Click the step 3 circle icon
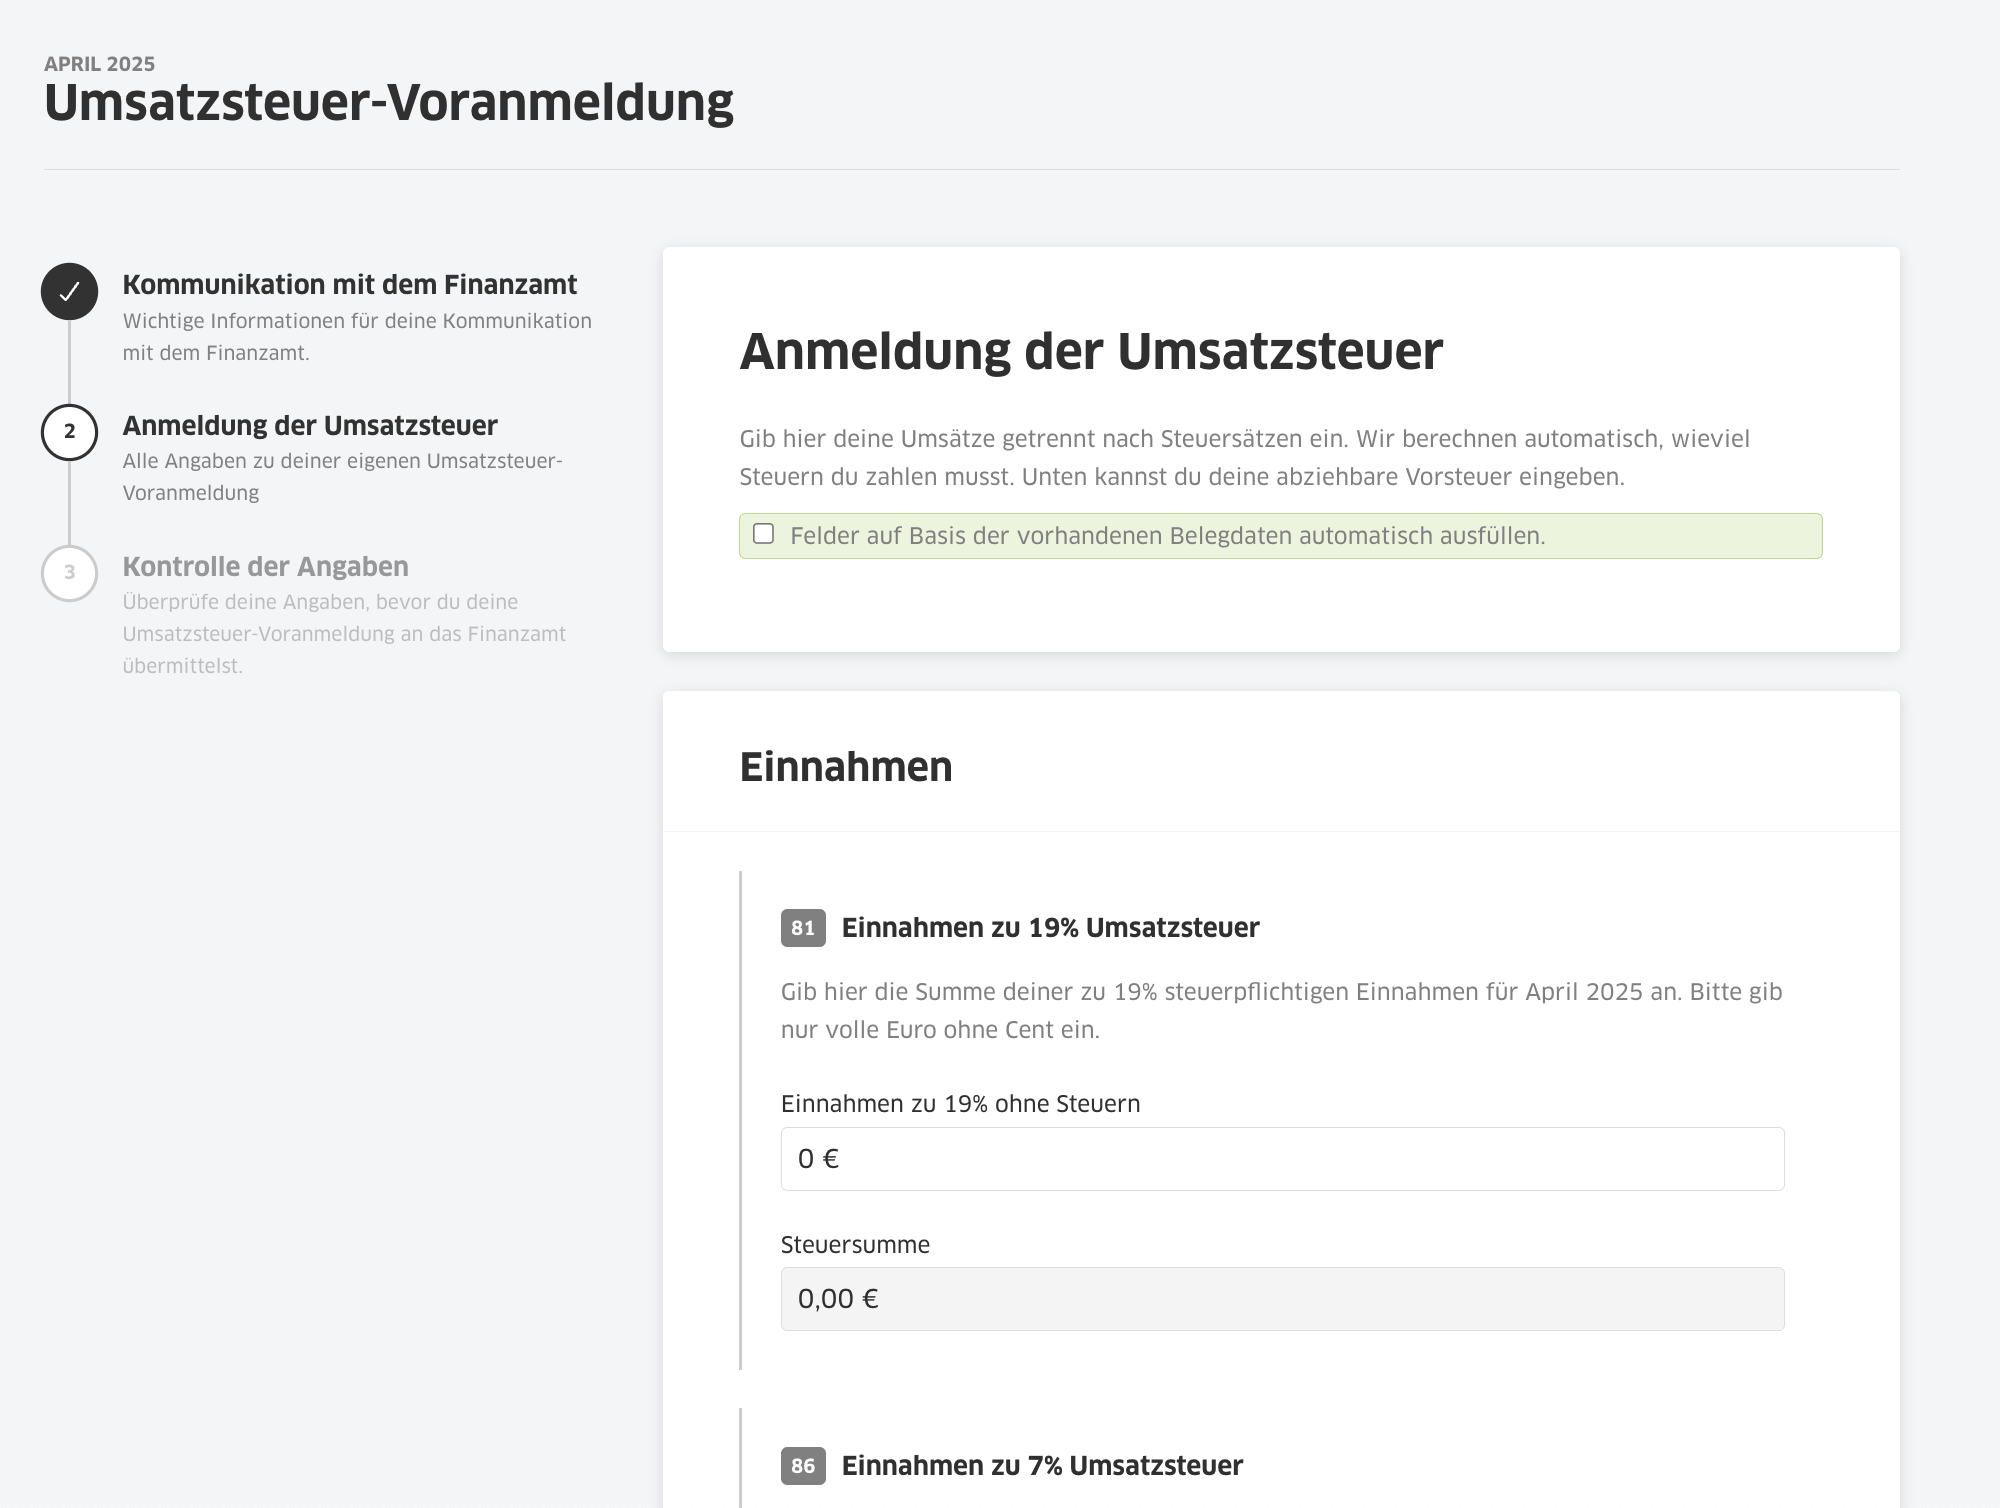 coord(69,573)
